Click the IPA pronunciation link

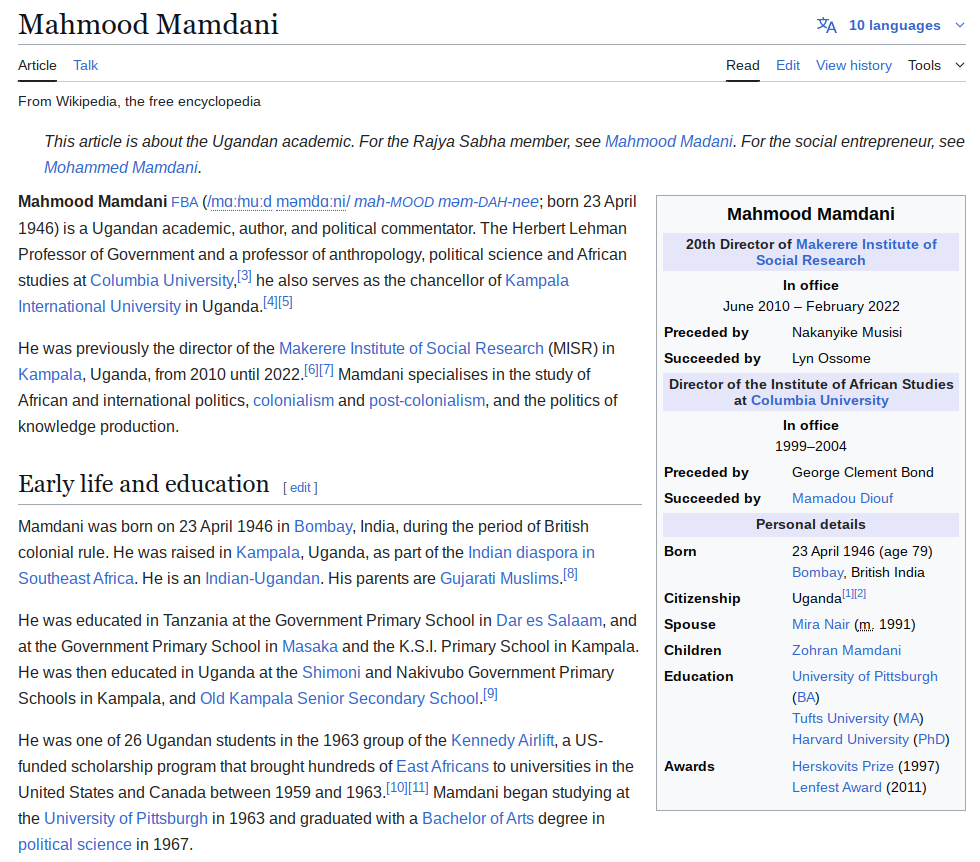(280, 202)
